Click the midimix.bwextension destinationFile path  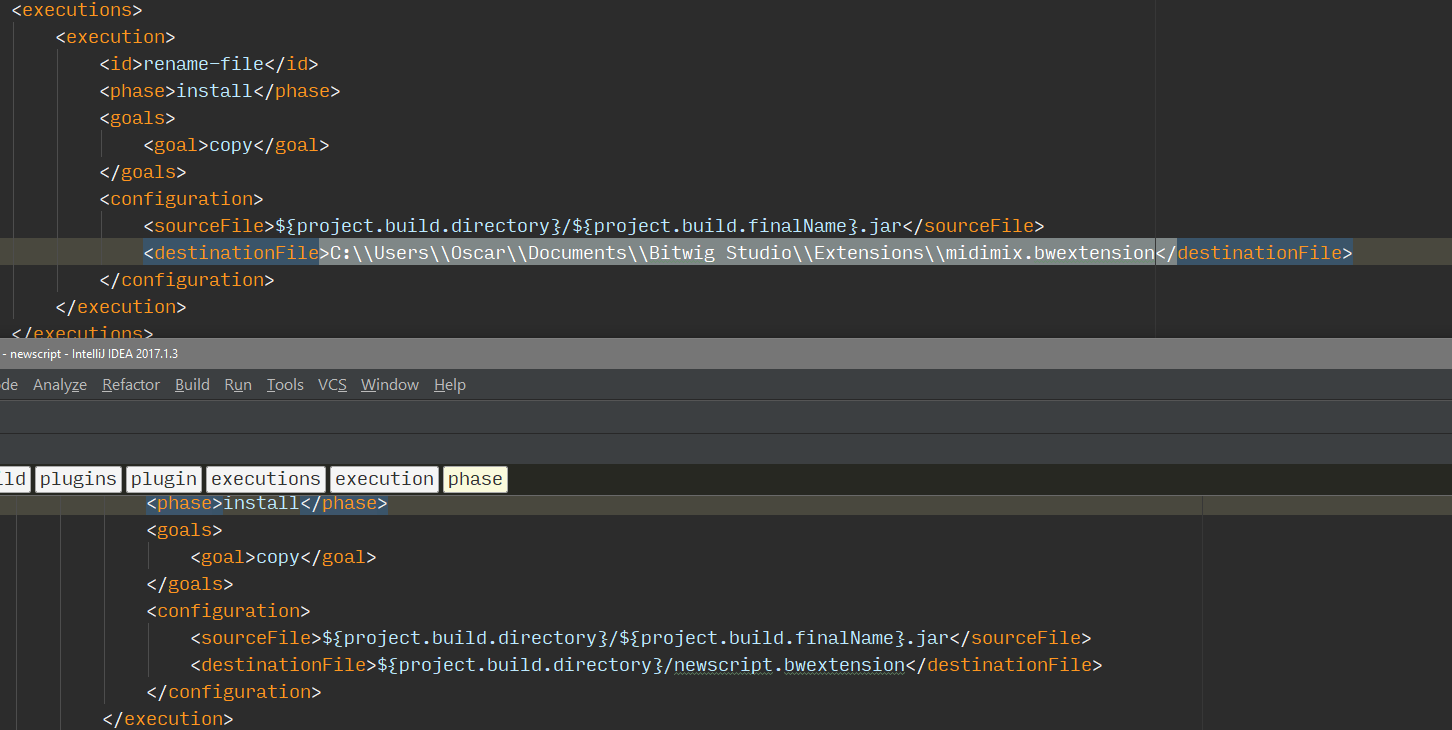pos(742,253)
